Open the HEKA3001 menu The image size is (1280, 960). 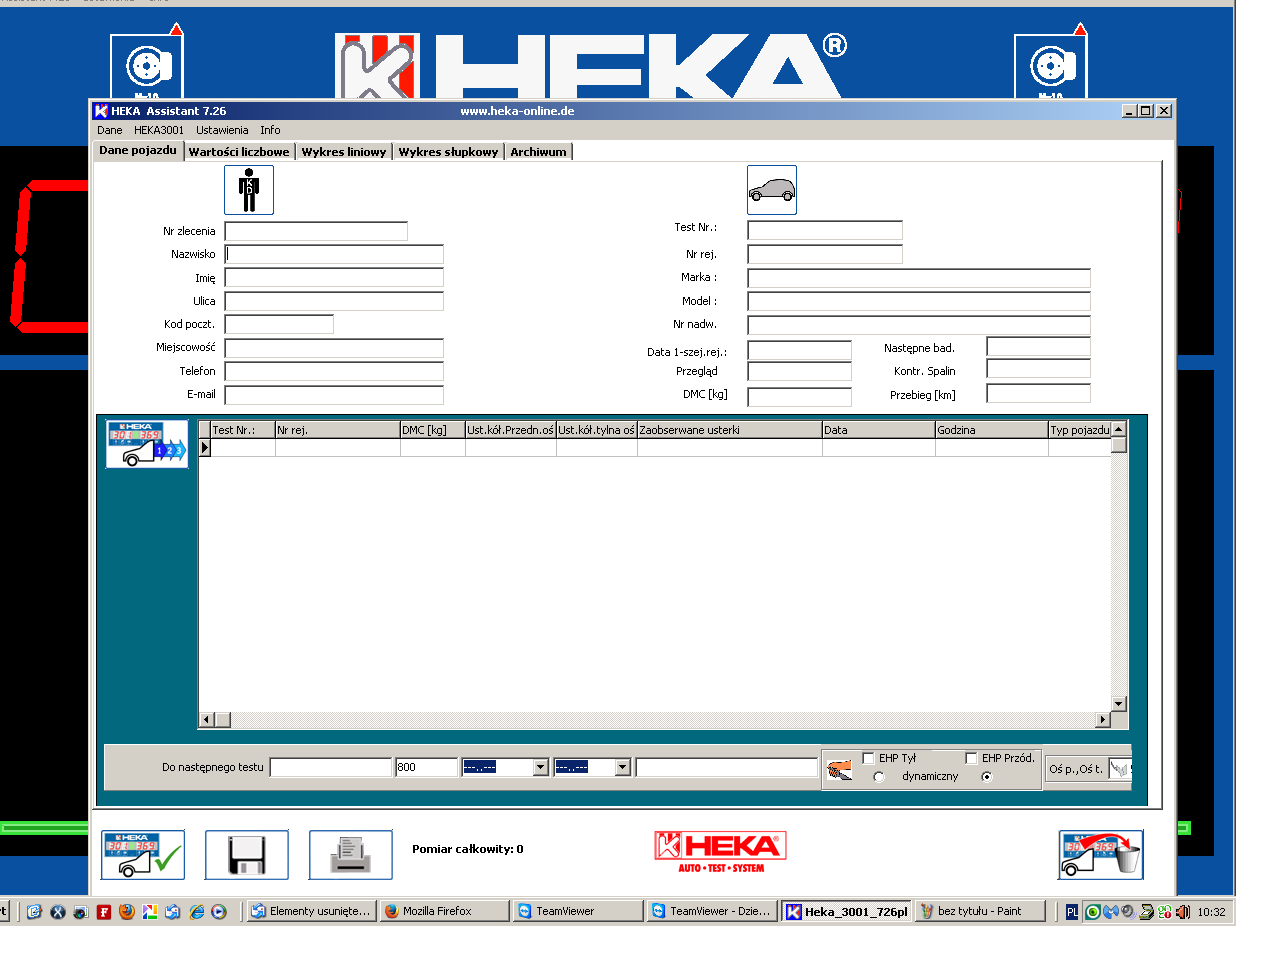pyautogui.click(x=159, y=130)
